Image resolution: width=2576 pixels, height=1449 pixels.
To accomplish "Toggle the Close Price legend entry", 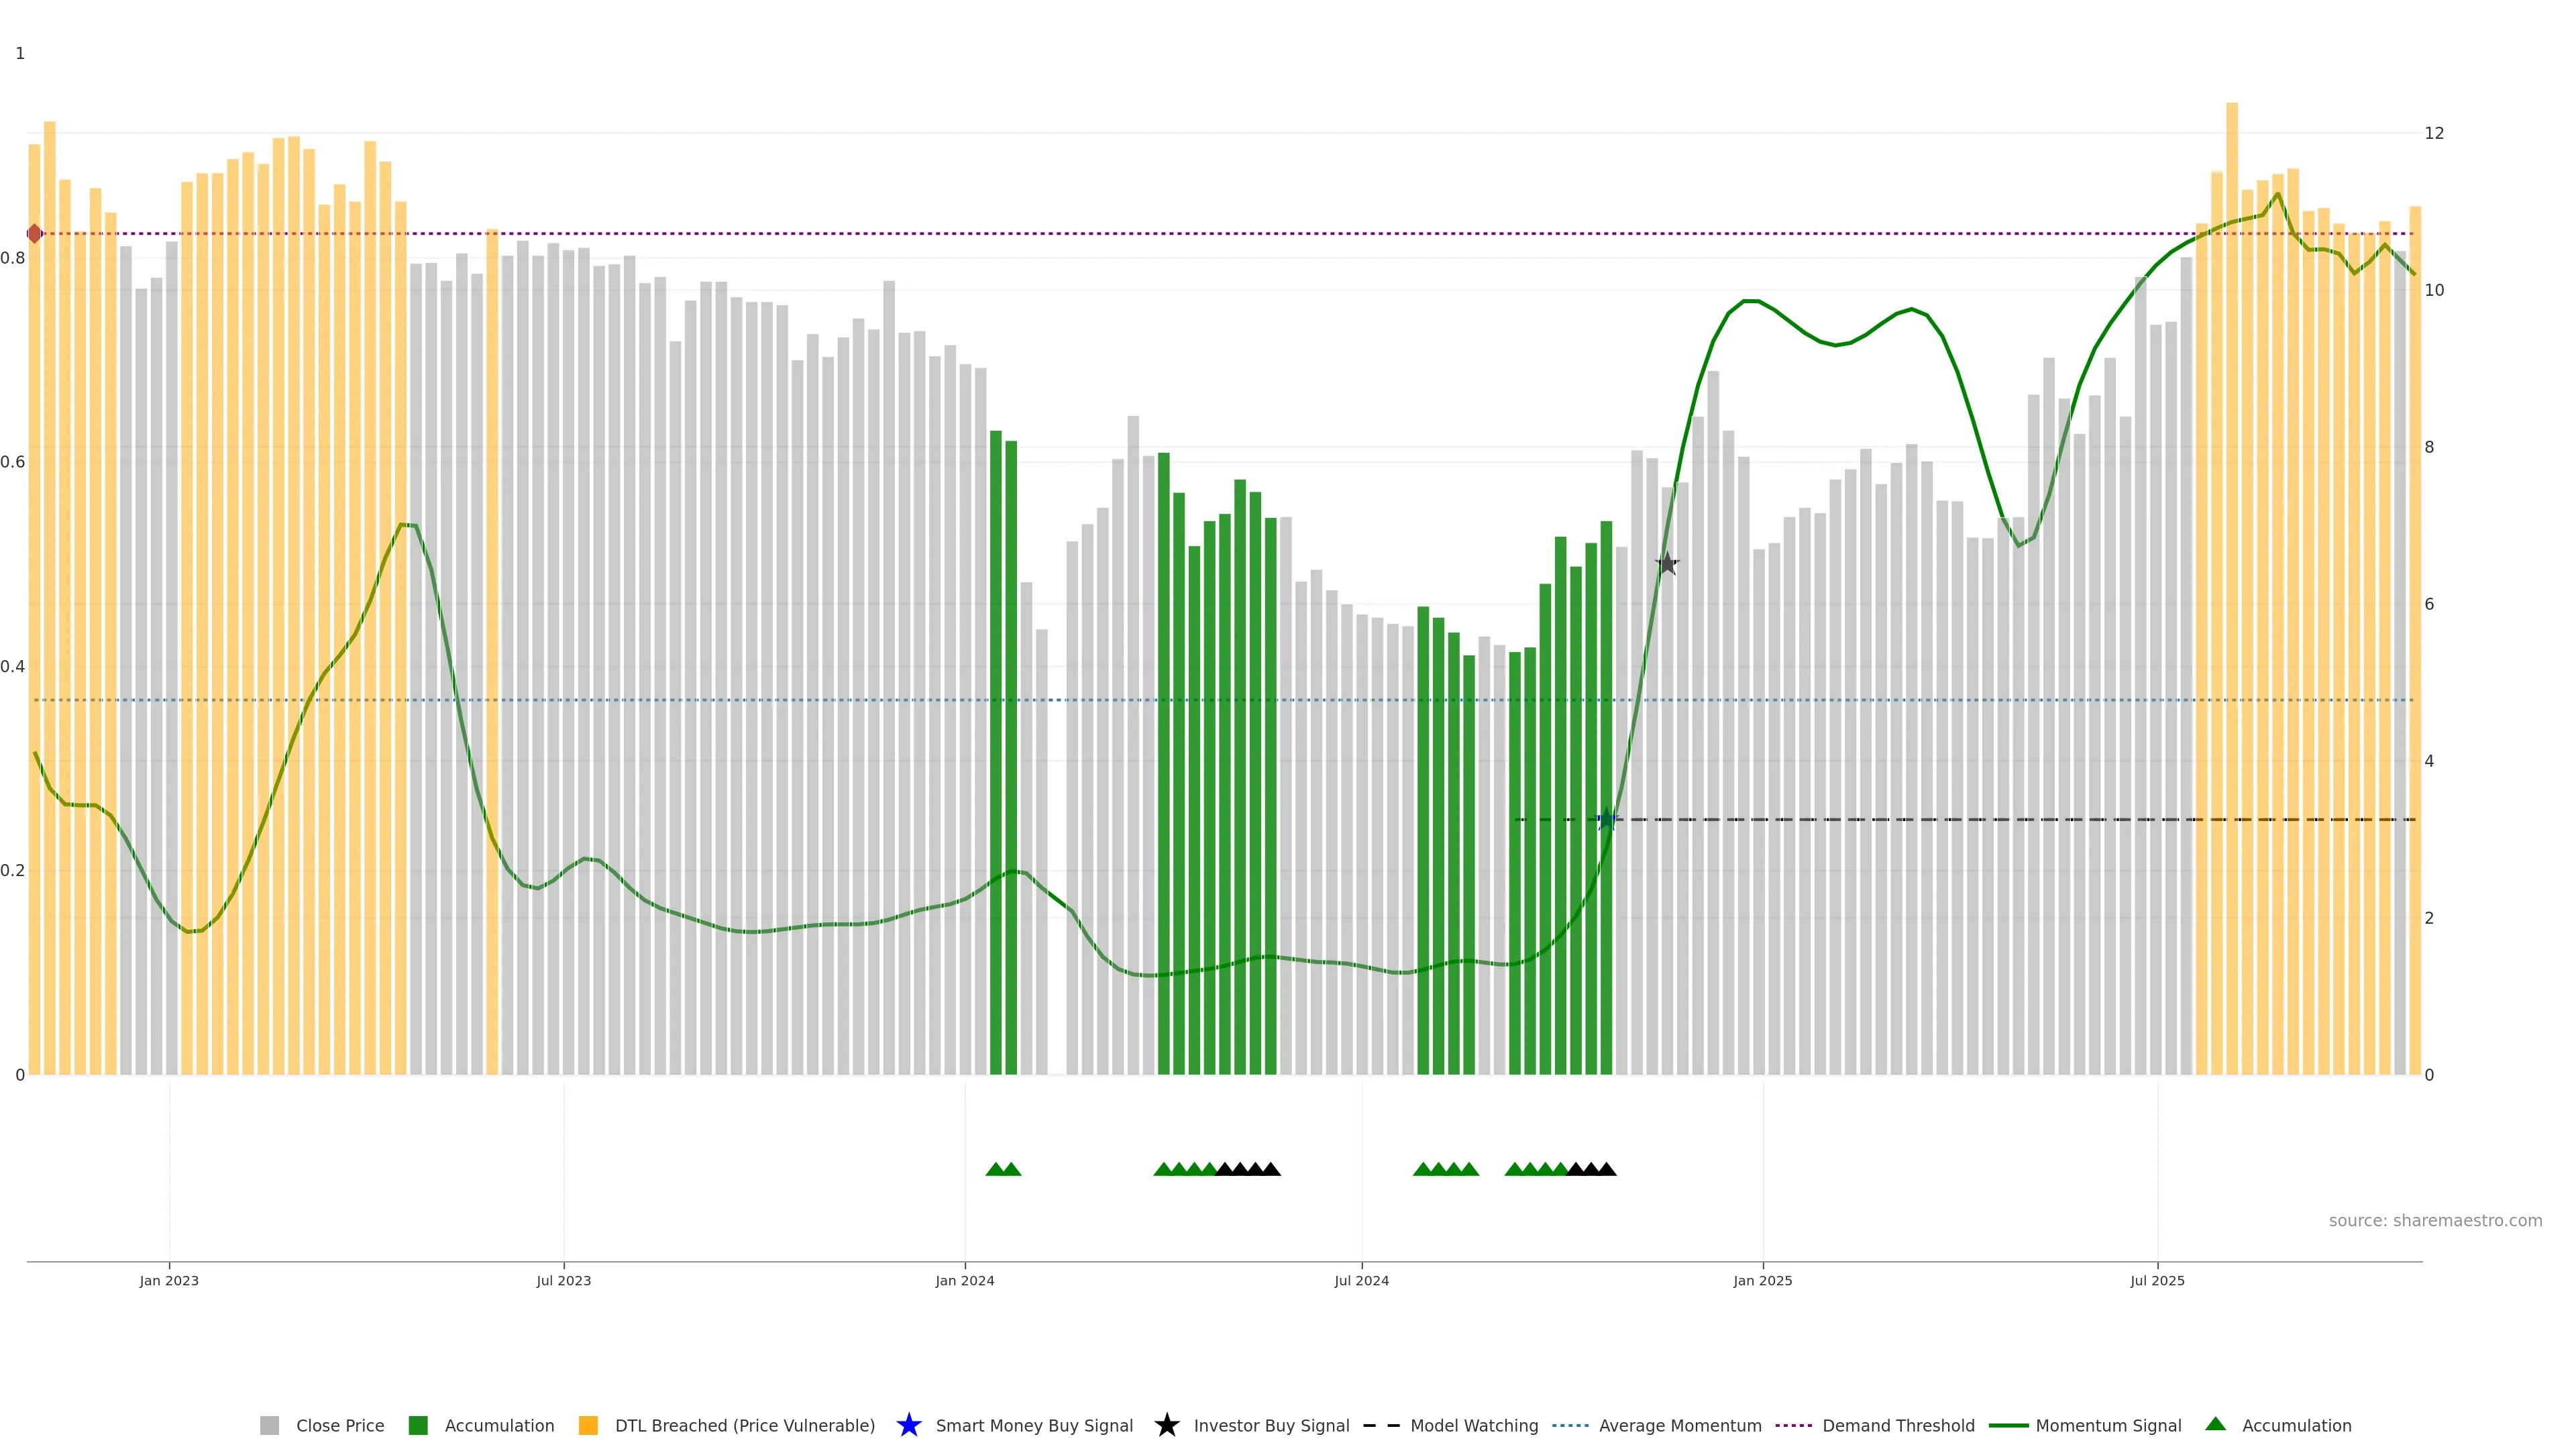I will coord(340,1426).
